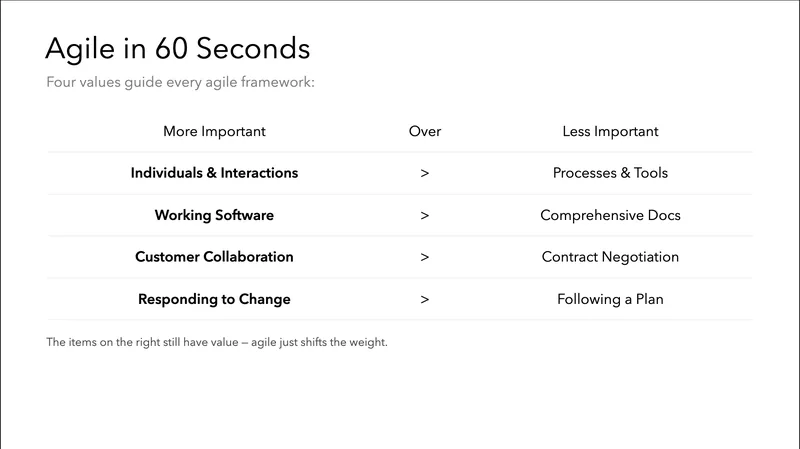Click the '>' symbol in the Working Software row
Viewport: 800px width, 449px height.
click(x=425, y=215)
